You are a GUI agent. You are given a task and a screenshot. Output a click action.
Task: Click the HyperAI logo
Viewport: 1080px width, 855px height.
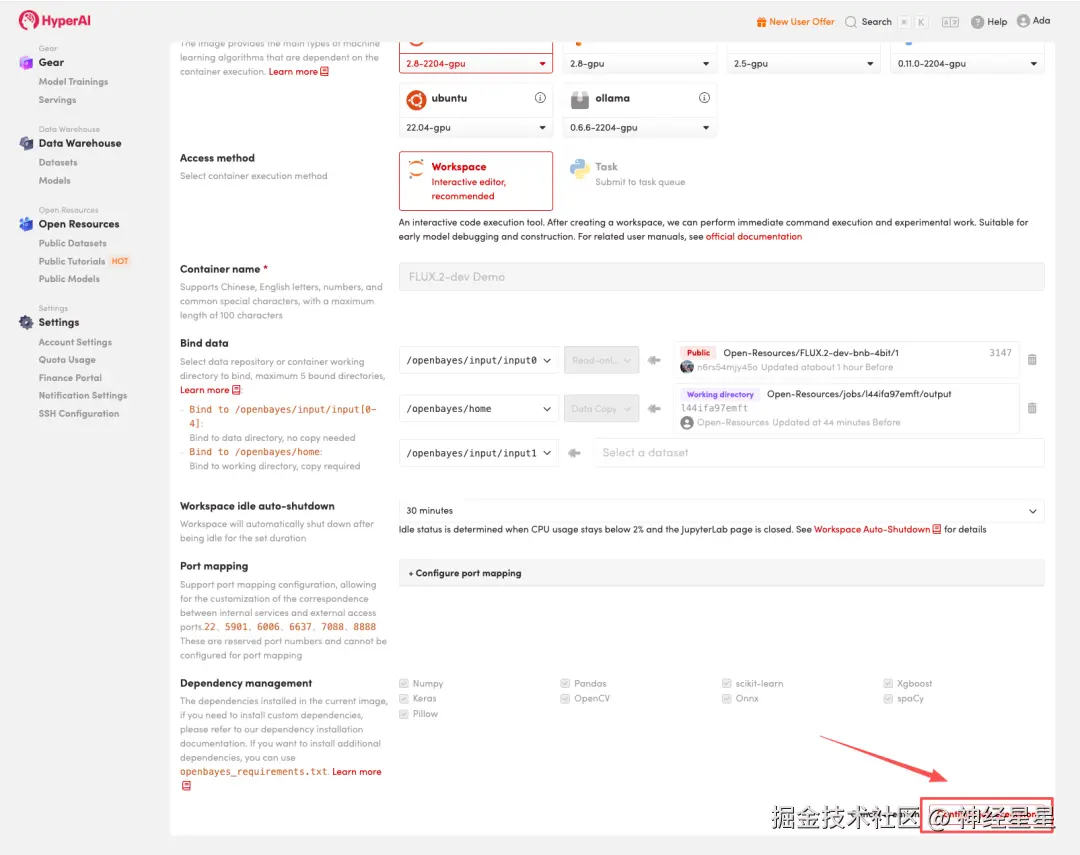[54, 20]
